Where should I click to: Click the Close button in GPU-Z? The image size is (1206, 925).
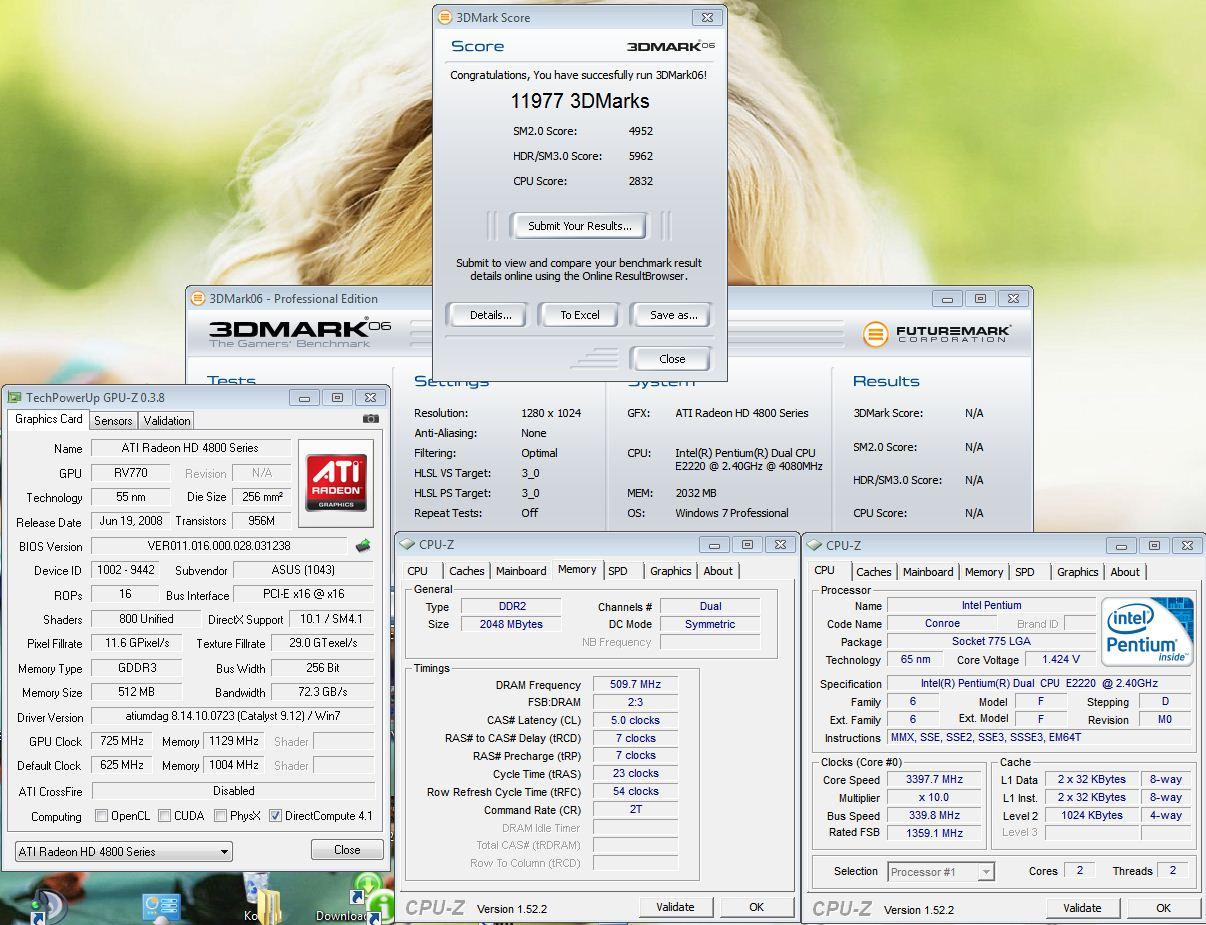point(347,850)
